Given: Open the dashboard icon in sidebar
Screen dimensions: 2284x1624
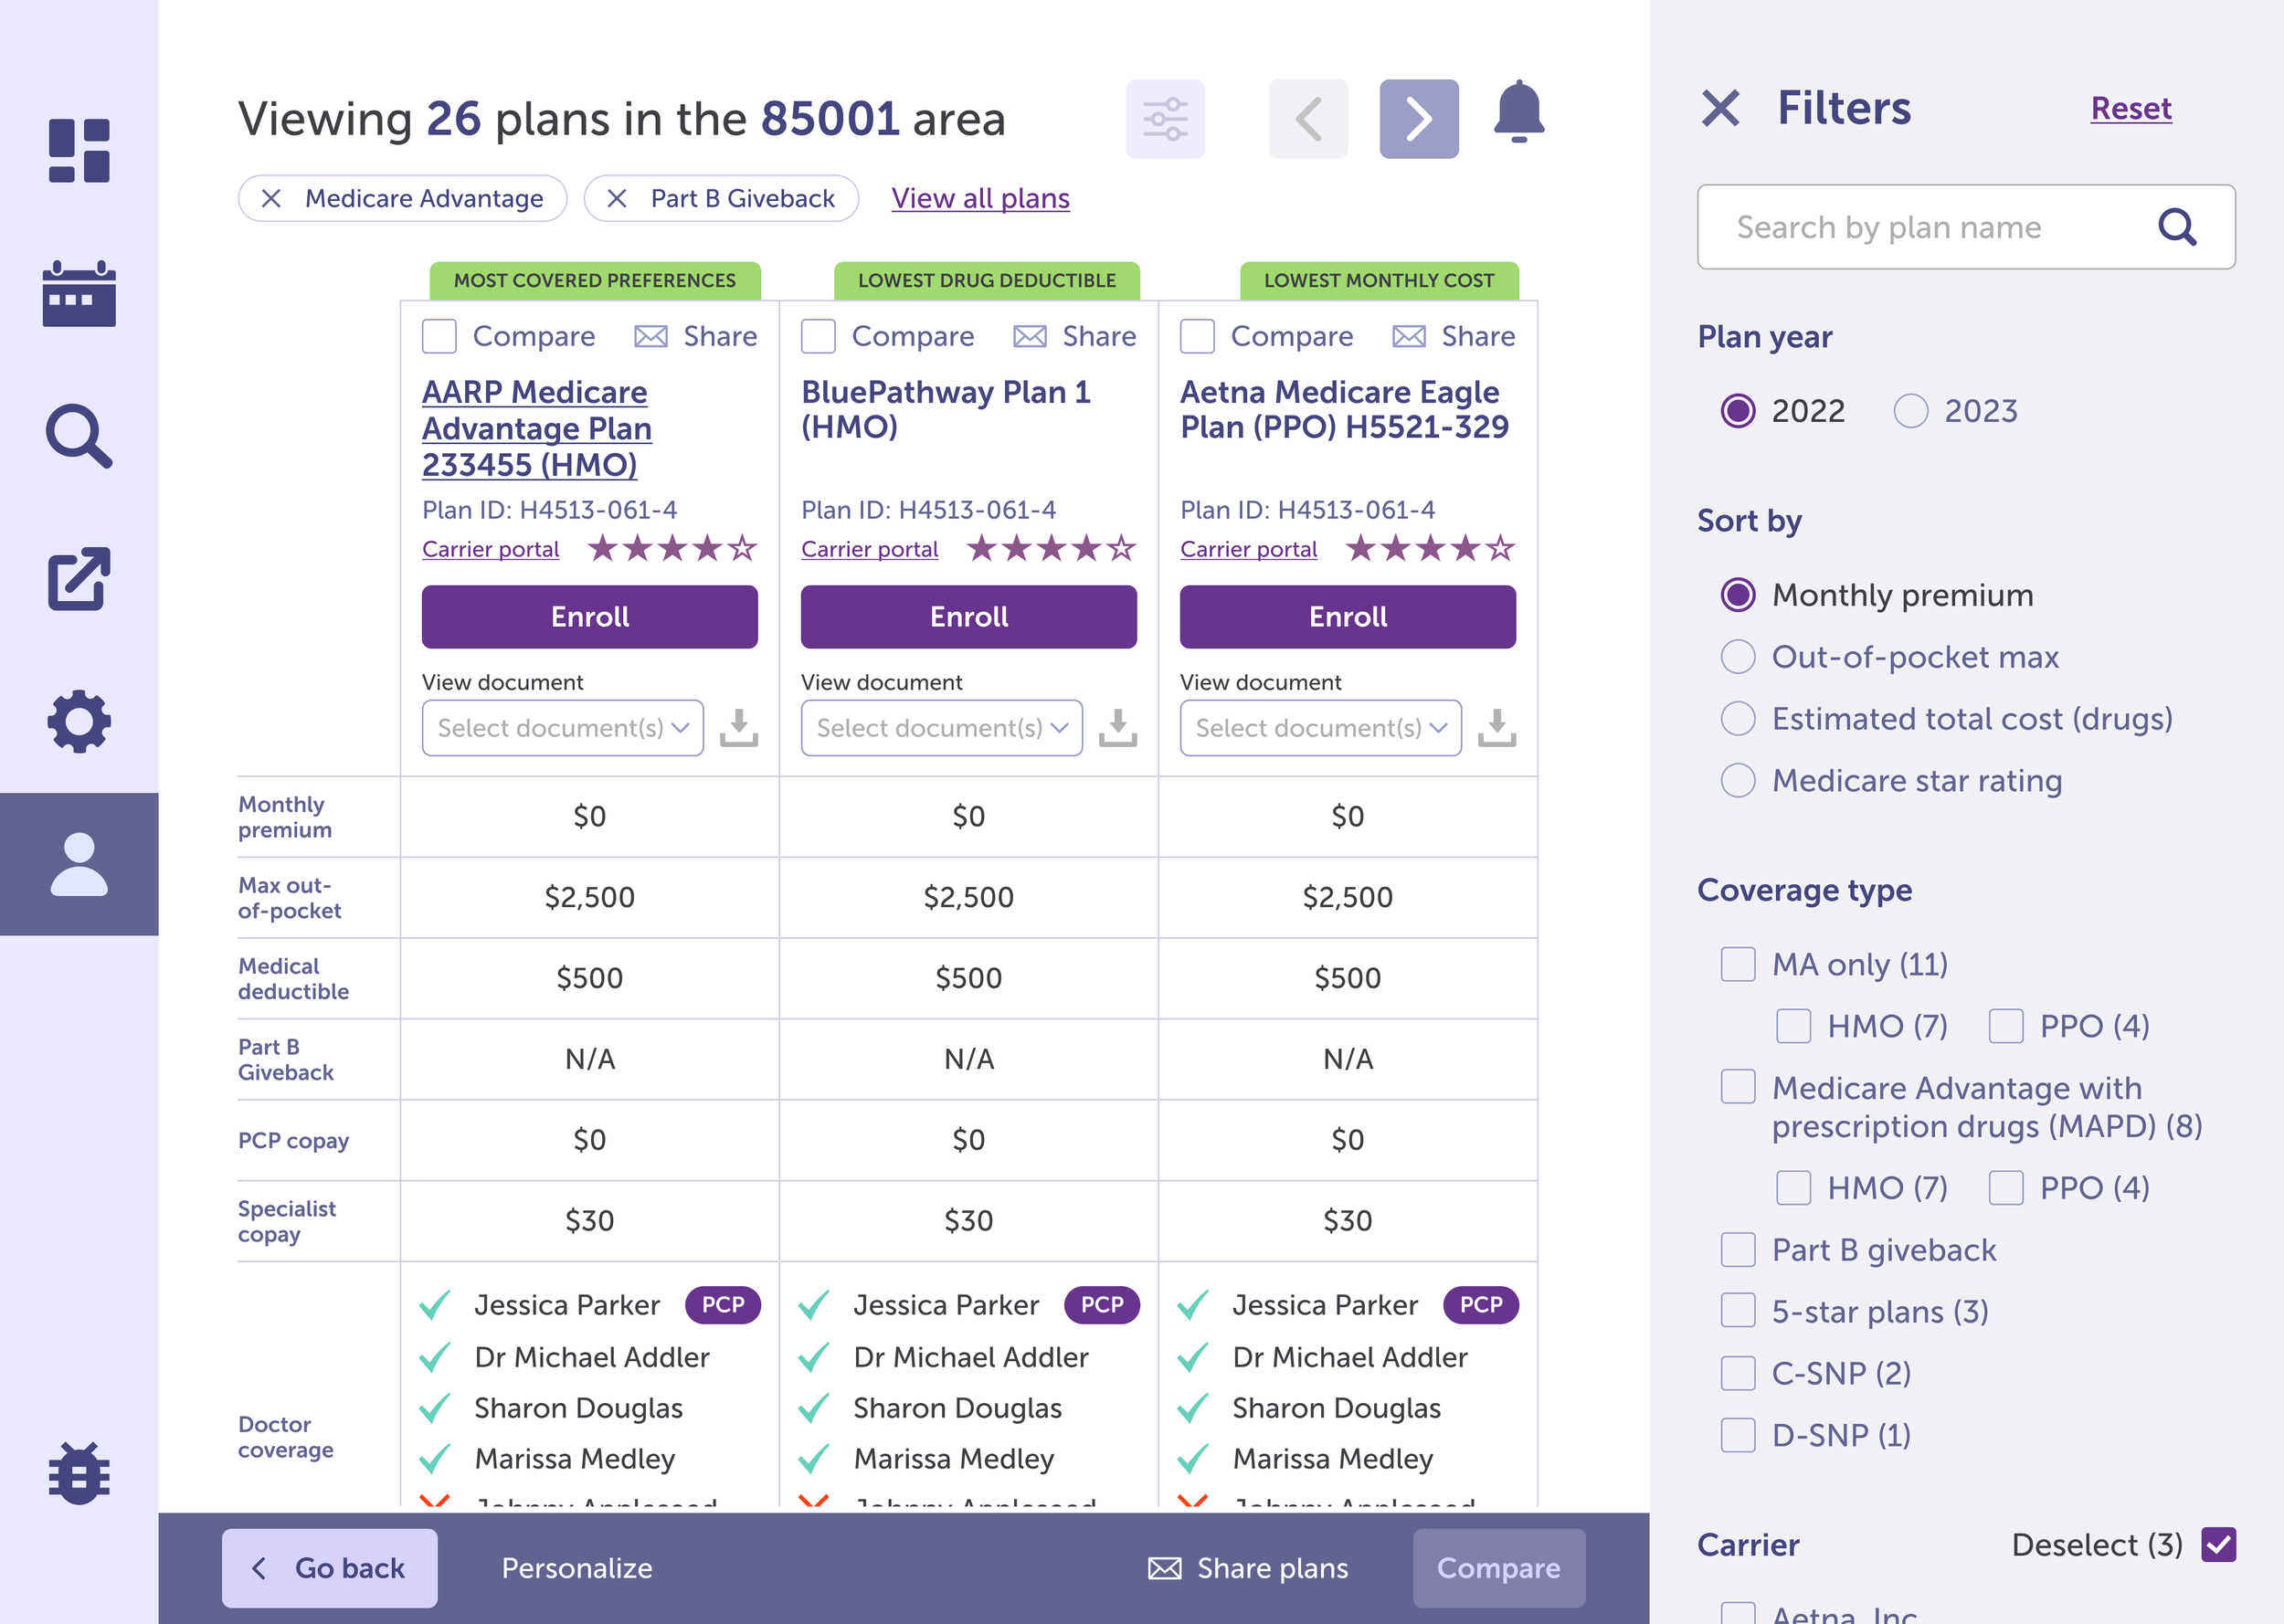Looking at the screenshot, I should (x=79, y=151).
